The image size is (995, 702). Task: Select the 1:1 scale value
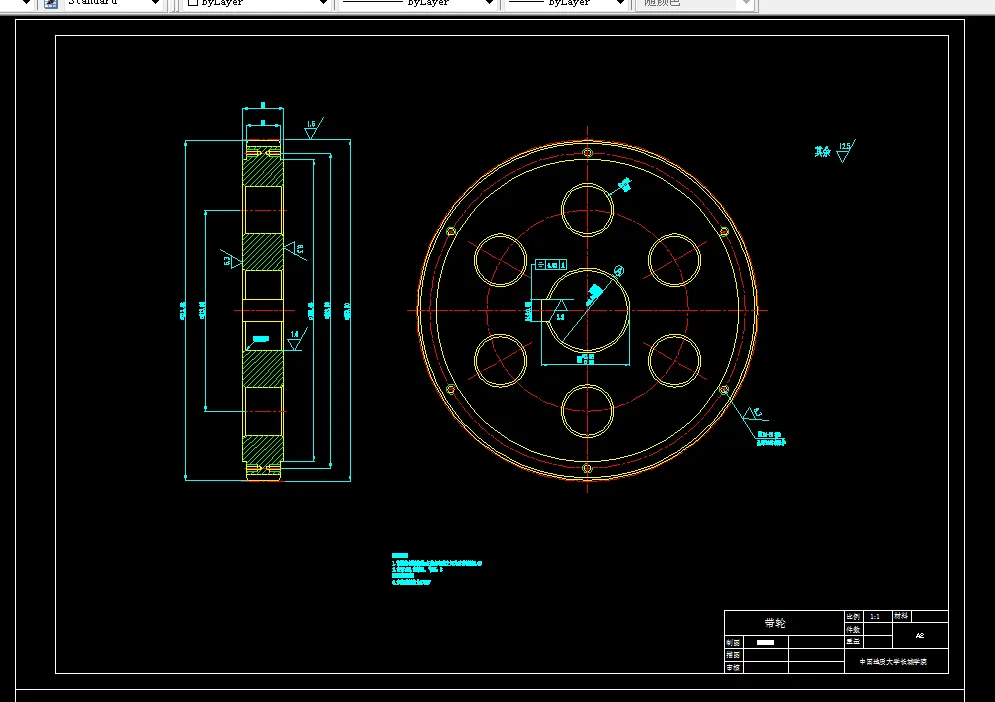pos(875,616)
